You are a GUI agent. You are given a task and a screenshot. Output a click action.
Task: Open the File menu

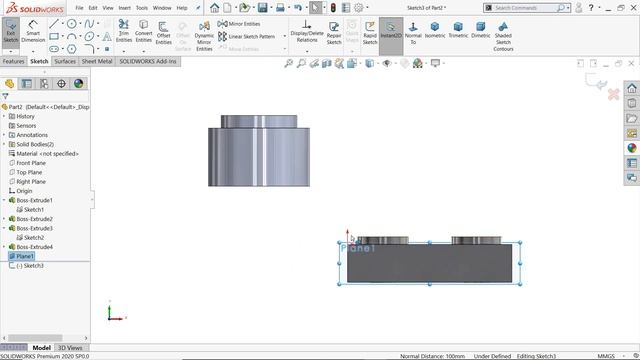click(79, 8)
